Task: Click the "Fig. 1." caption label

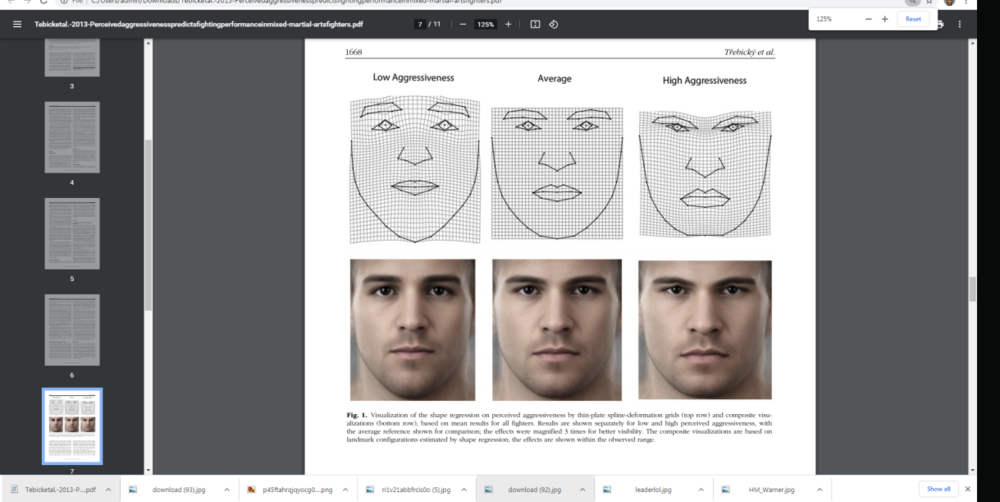Action: pos(357,415)
